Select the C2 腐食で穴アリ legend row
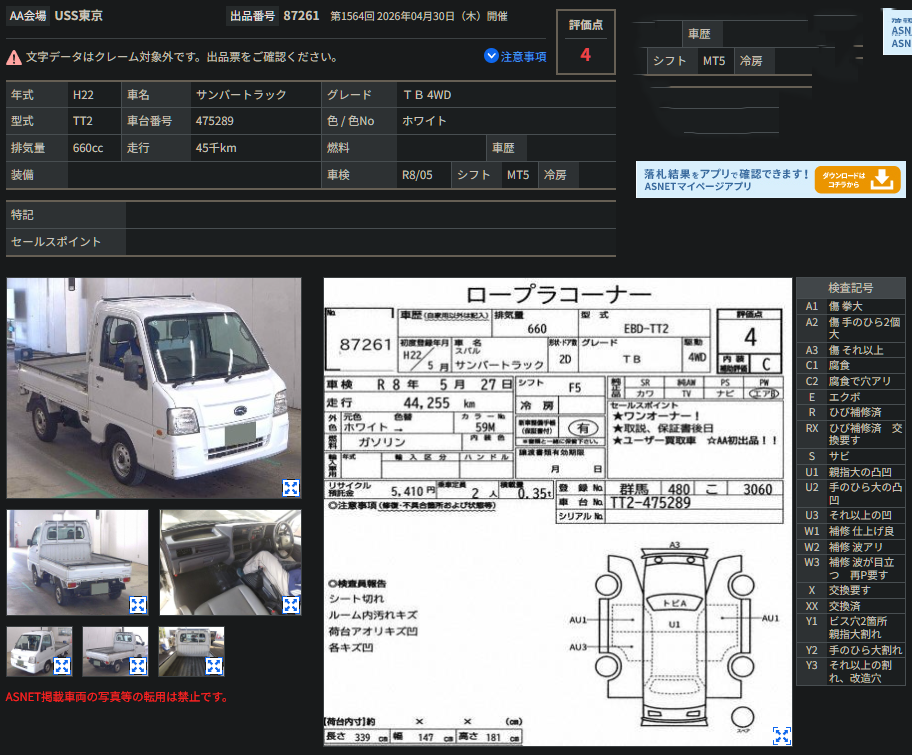The width and height of the screenshot is (912, 755). (850, 381)
